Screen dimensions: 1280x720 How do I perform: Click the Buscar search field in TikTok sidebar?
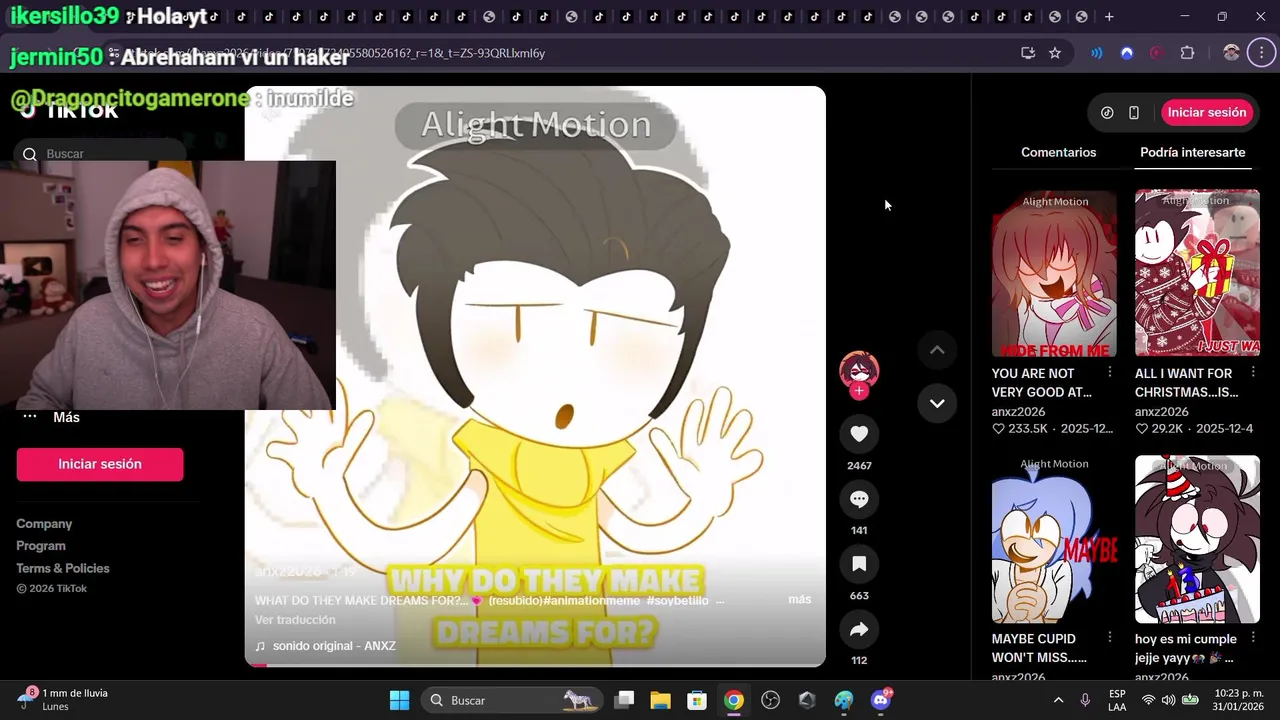pos(100,154)
